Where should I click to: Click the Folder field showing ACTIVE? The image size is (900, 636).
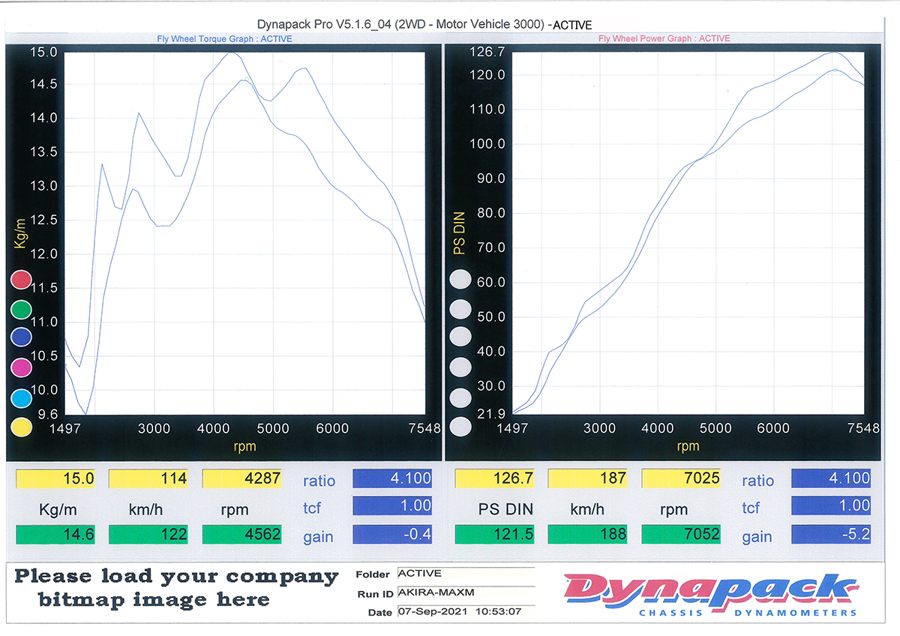click(x=465, y=574)
